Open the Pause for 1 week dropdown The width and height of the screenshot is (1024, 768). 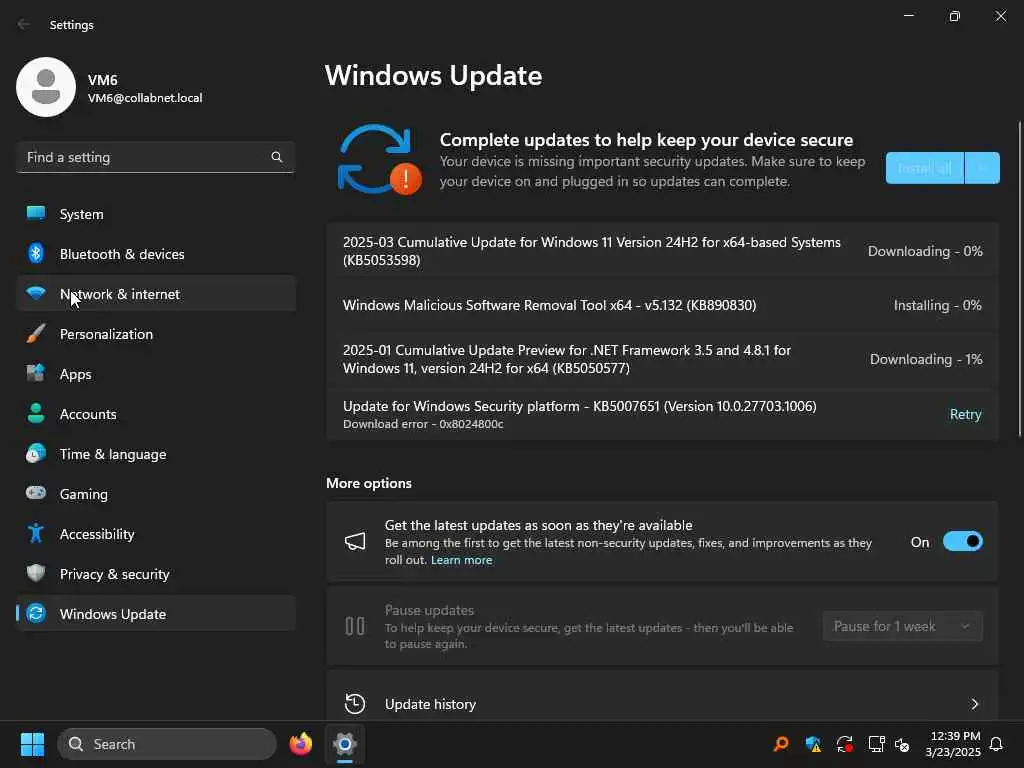coord(903,626)
